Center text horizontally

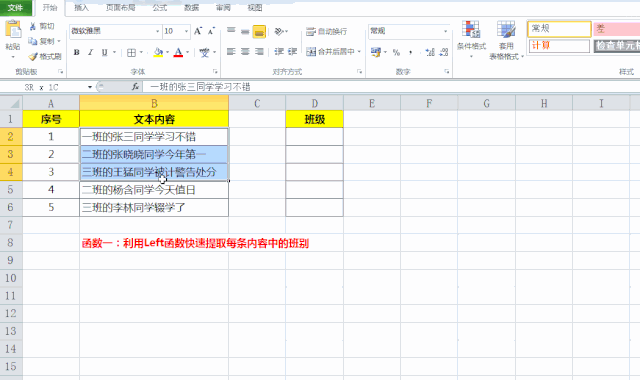point(245,52)
